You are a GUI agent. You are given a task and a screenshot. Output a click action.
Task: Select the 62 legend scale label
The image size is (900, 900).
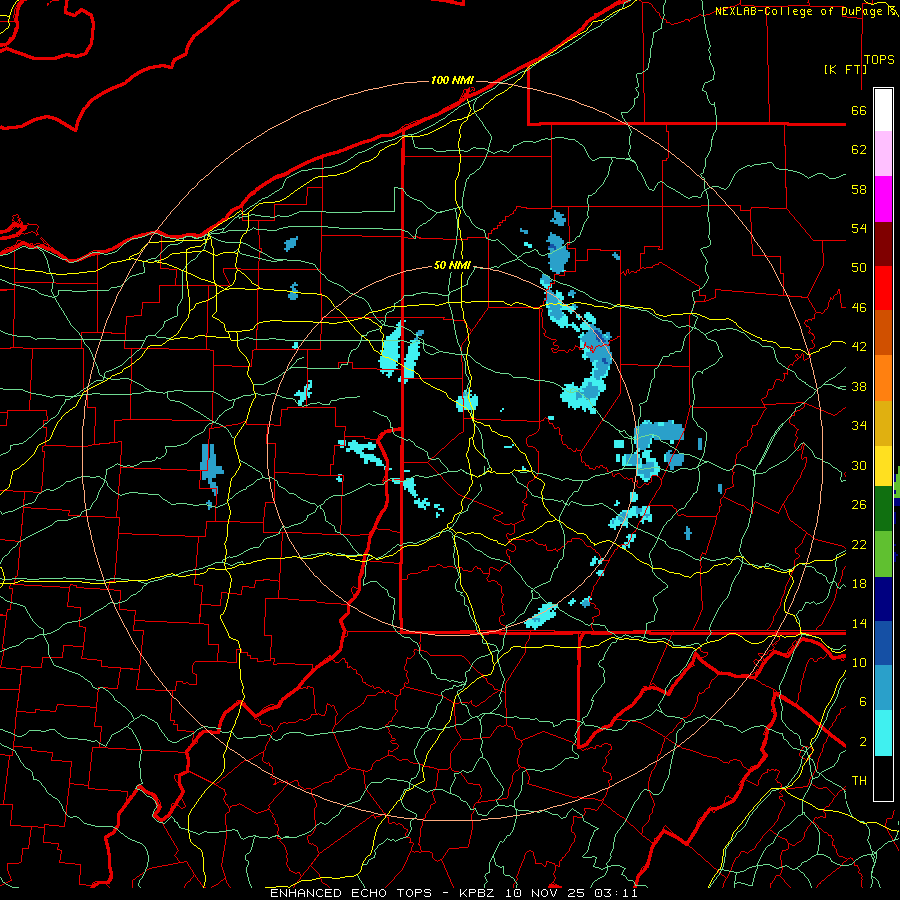(859, 150)
